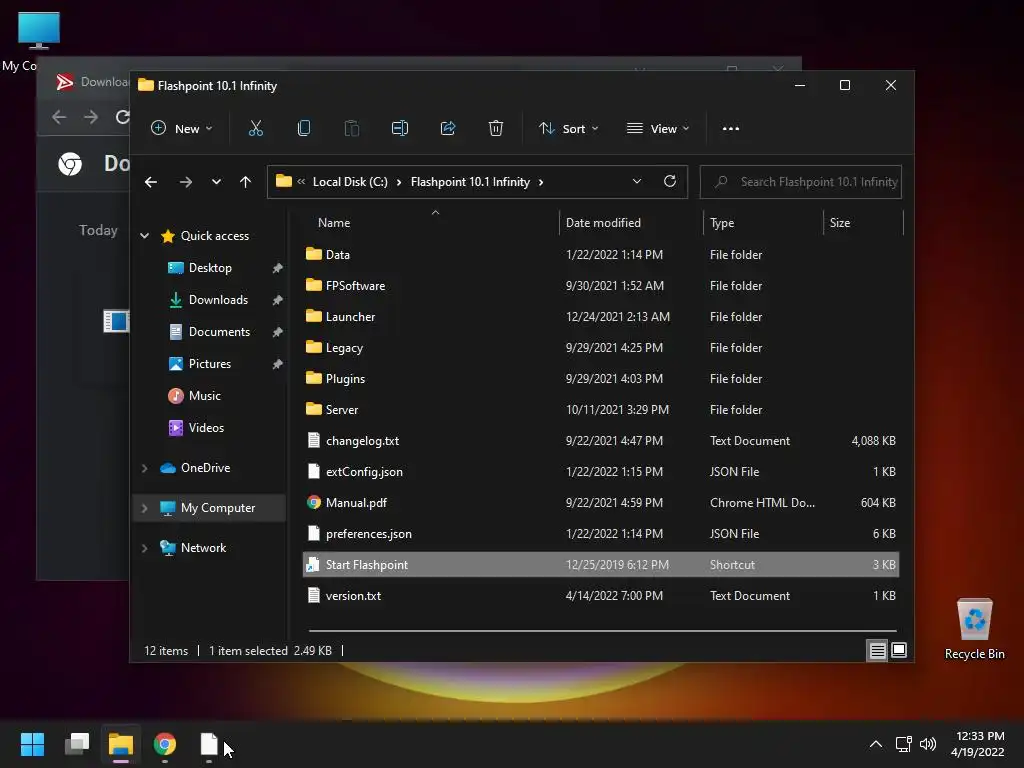
Task: Click the Delete trash icon
Action: point(496,129)
